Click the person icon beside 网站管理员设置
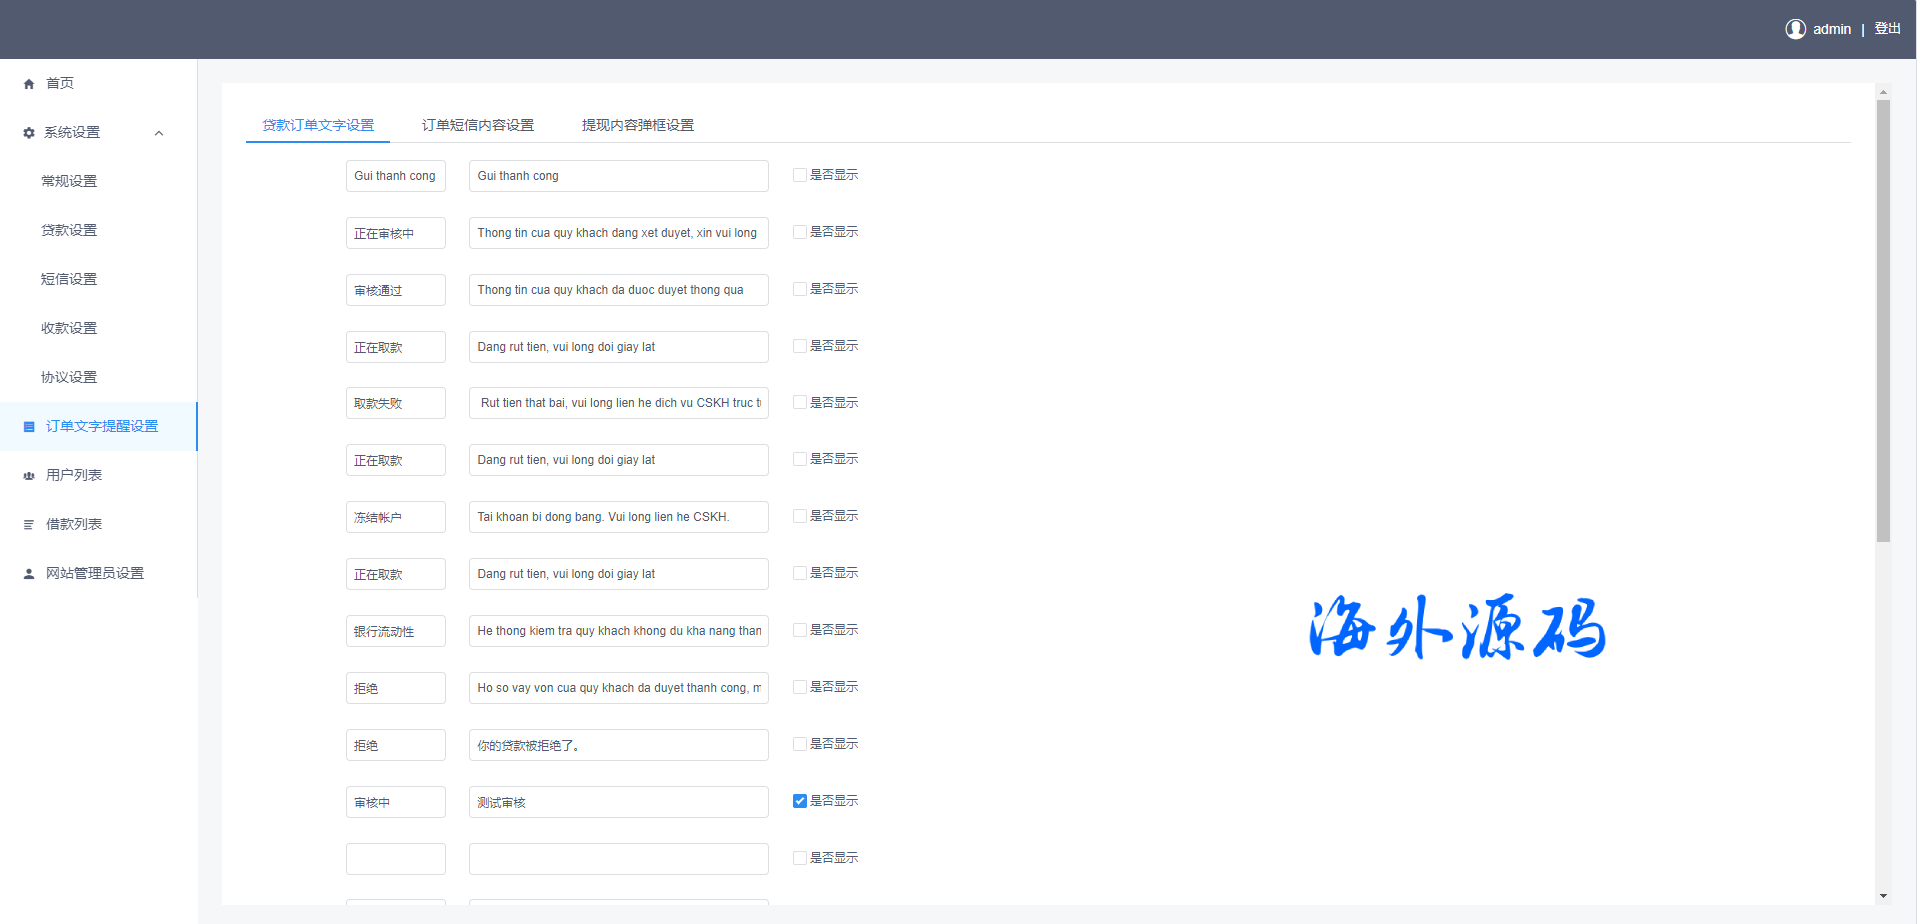This screenshot has height=924, width=1917. [29, 574]
